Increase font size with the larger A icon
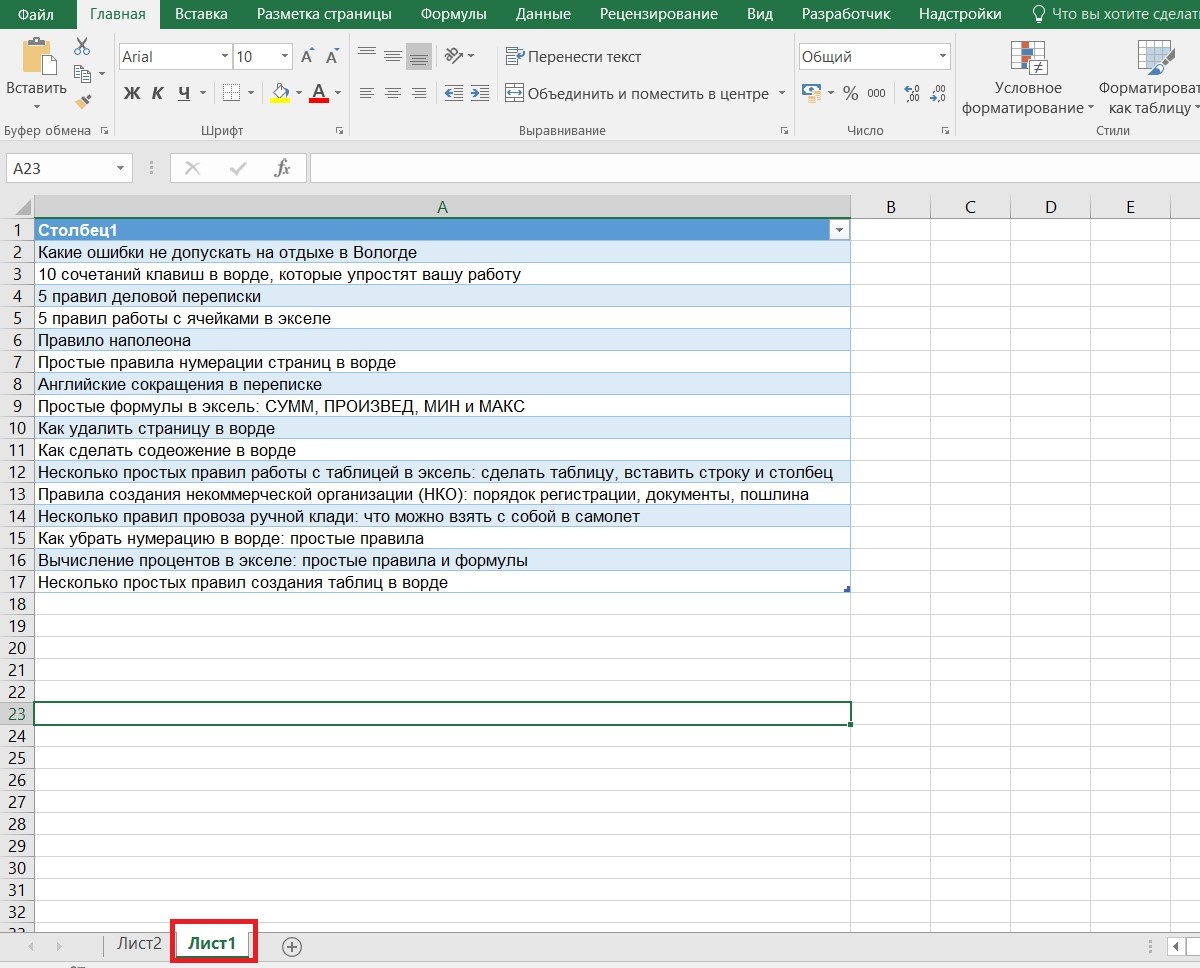 pyautogui.click(x=308, y=57)
